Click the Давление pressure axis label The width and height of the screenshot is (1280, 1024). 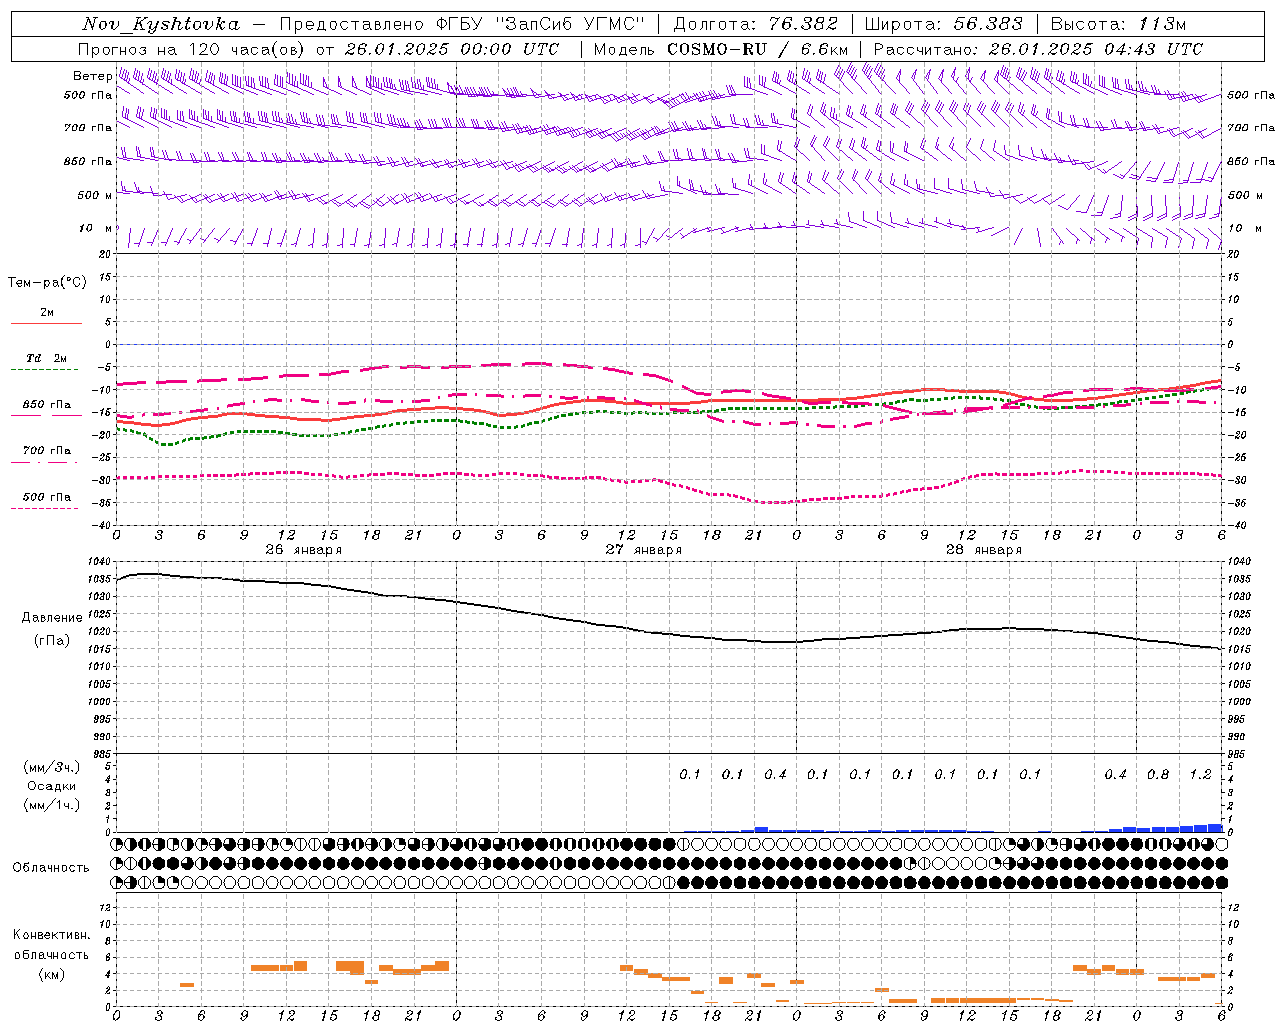tap(52, 618)
